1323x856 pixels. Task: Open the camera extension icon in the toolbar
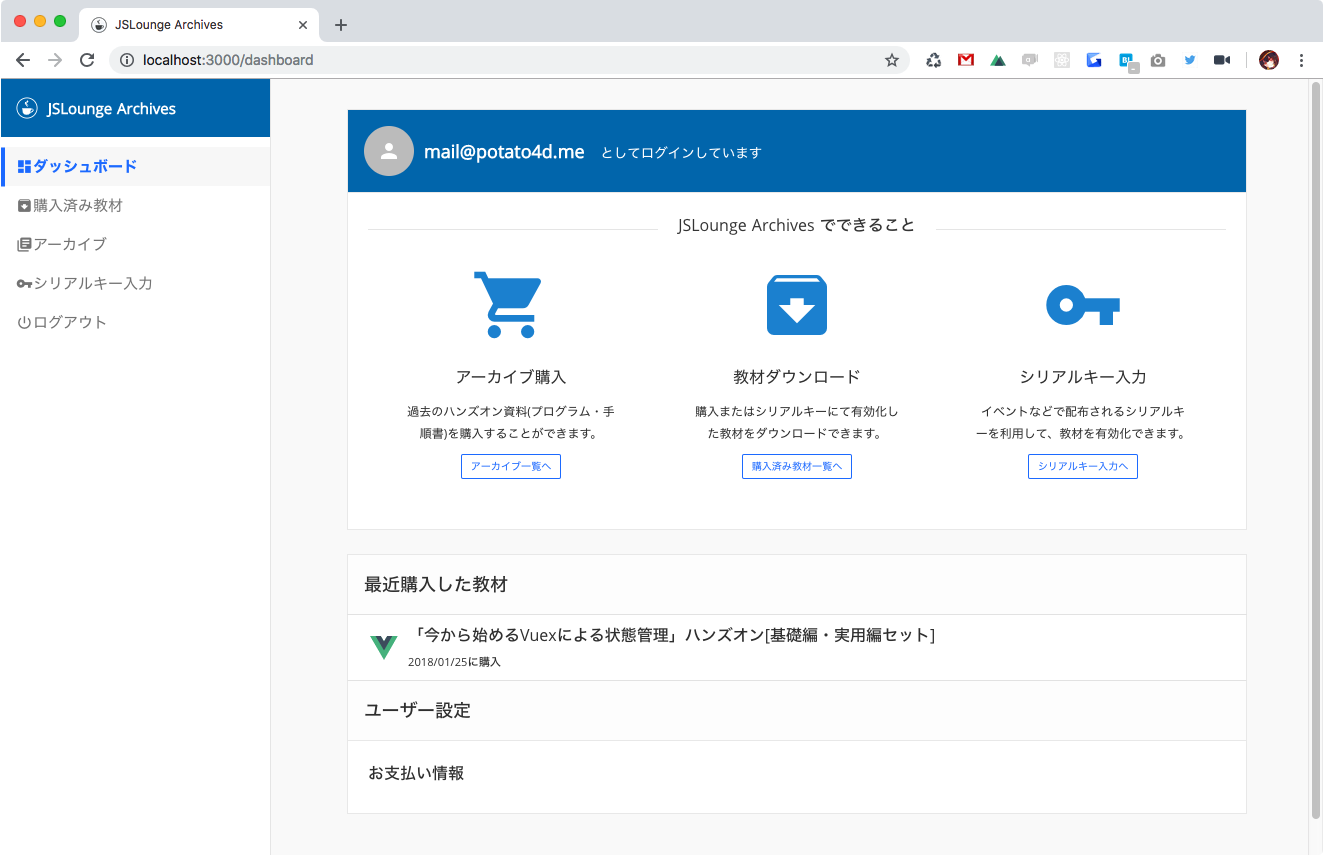tap(1158, 60)
